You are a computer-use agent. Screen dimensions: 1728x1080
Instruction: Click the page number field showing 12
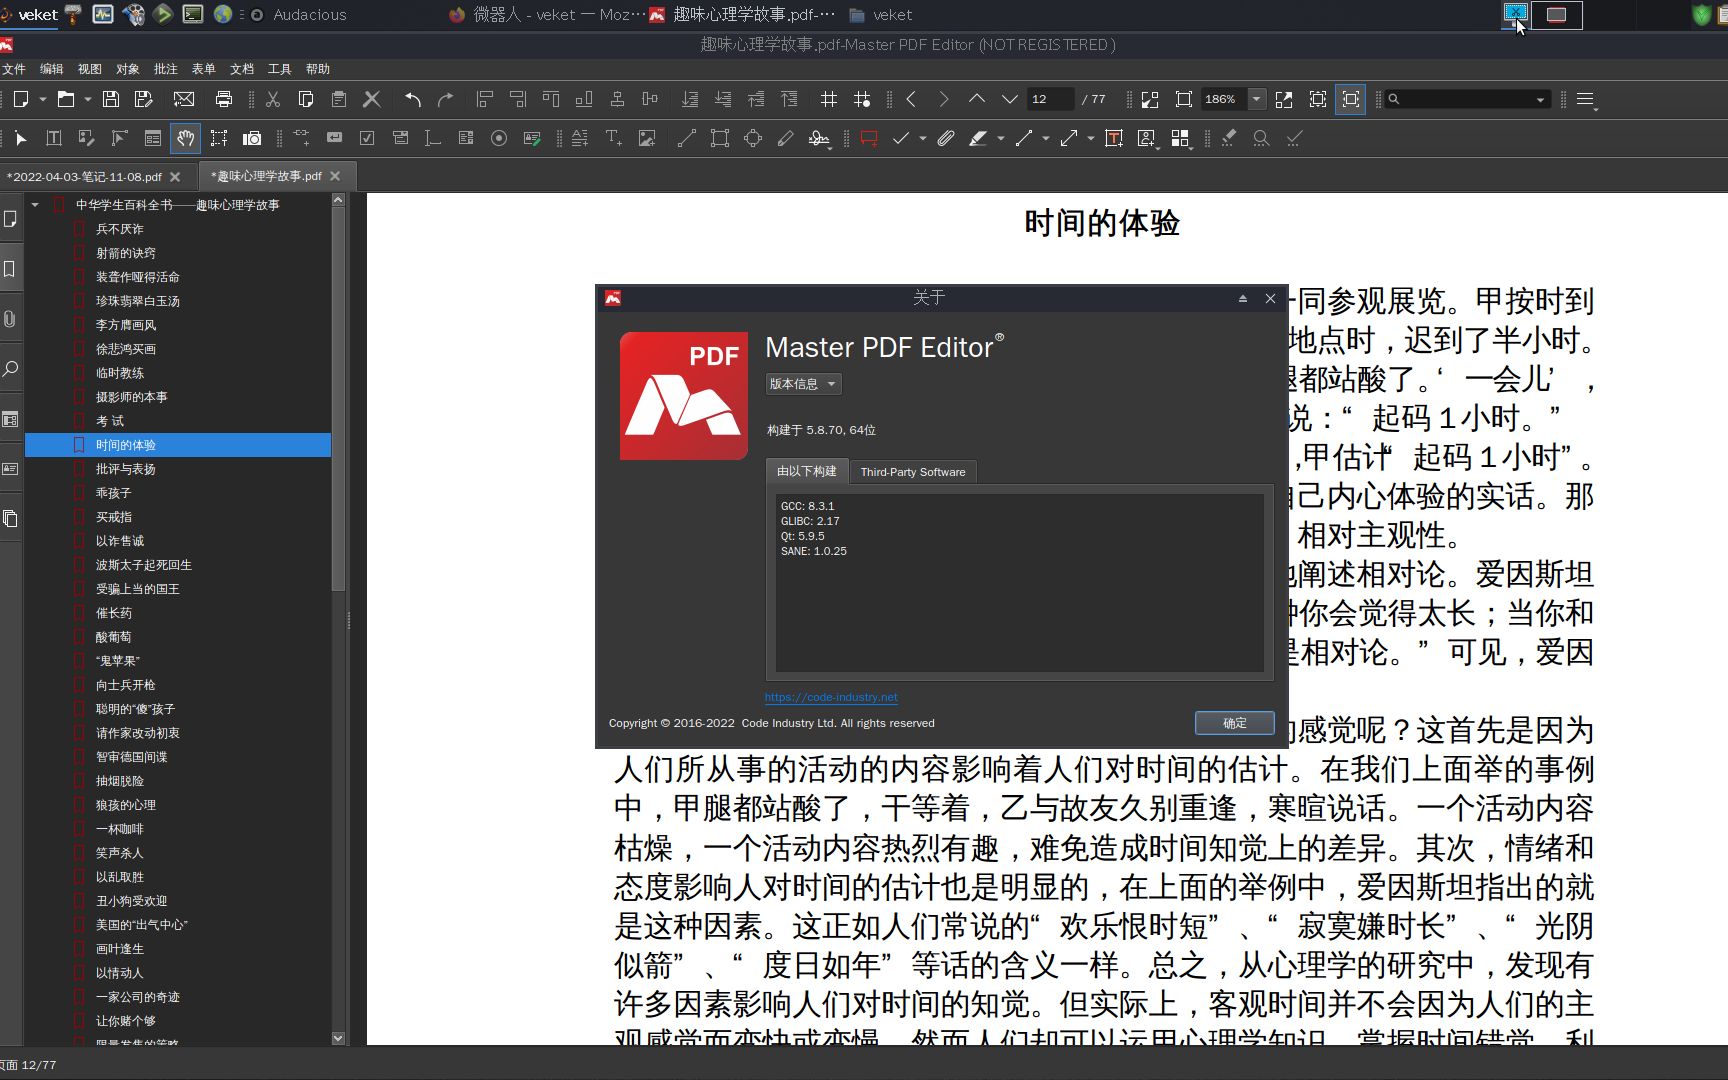click(x=1050, y=99)
